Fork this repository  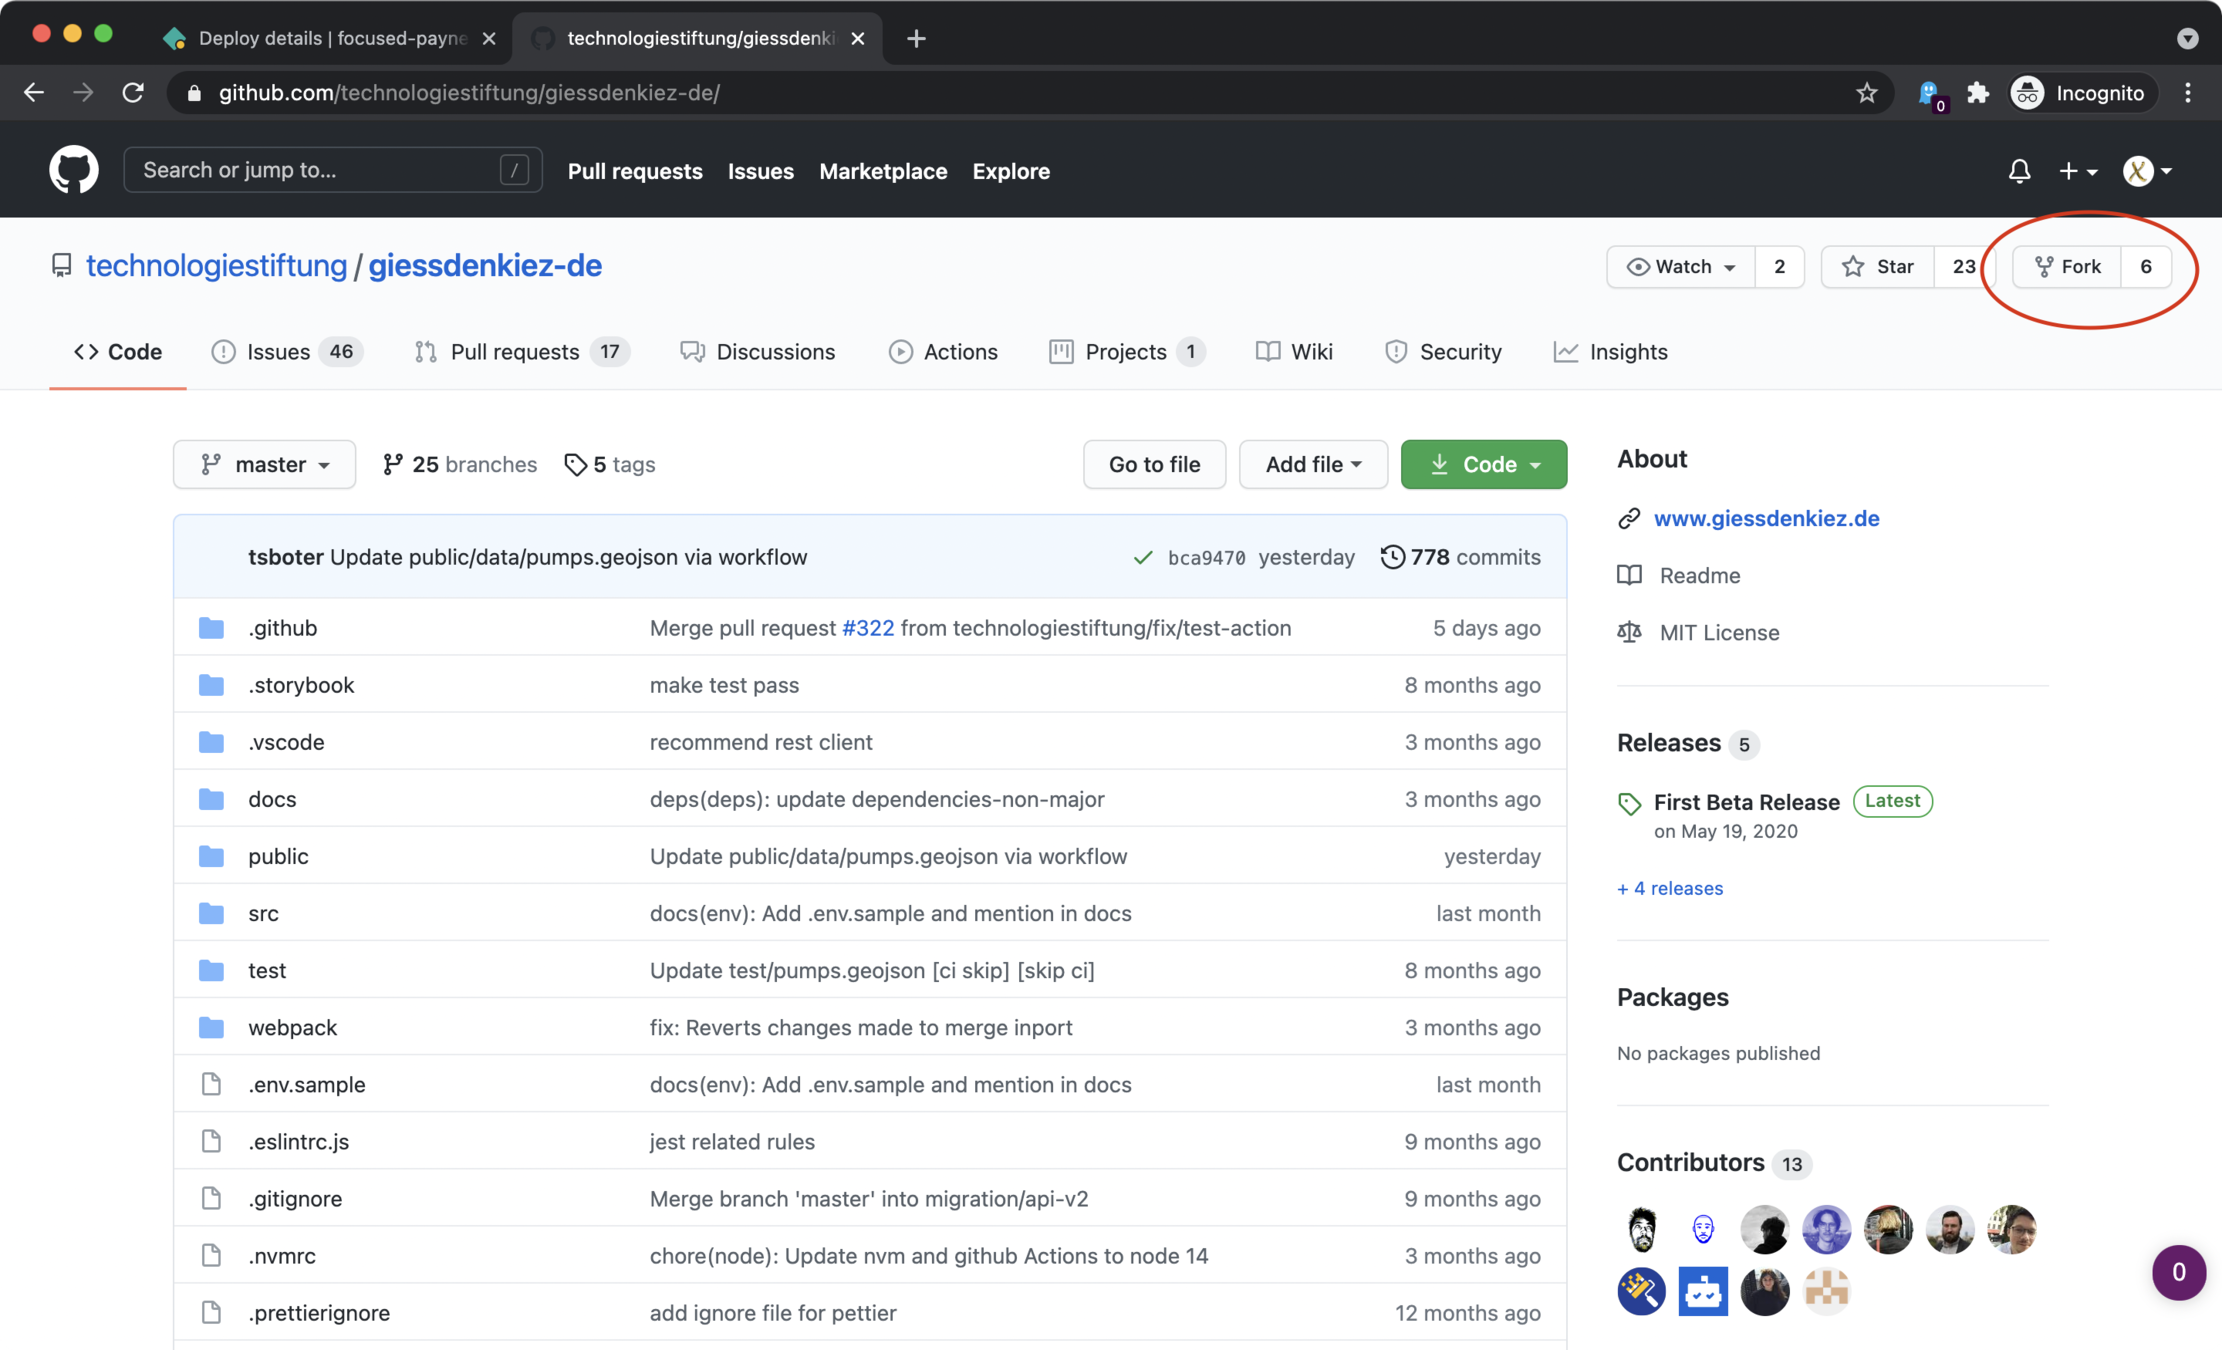[x=2067, y=267]
